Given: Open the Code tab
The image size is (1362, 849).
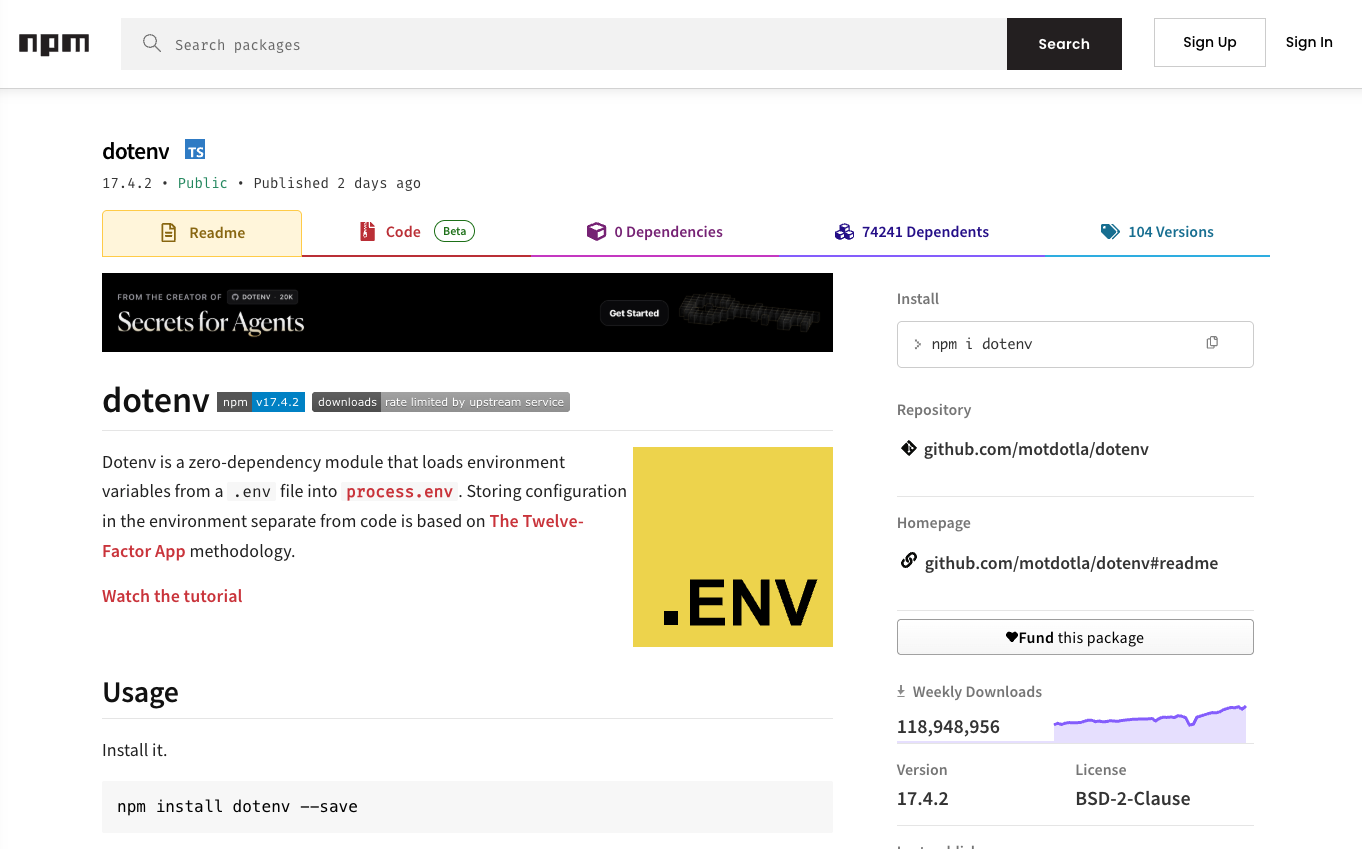Looking at the screenshot, I should 417,232.
